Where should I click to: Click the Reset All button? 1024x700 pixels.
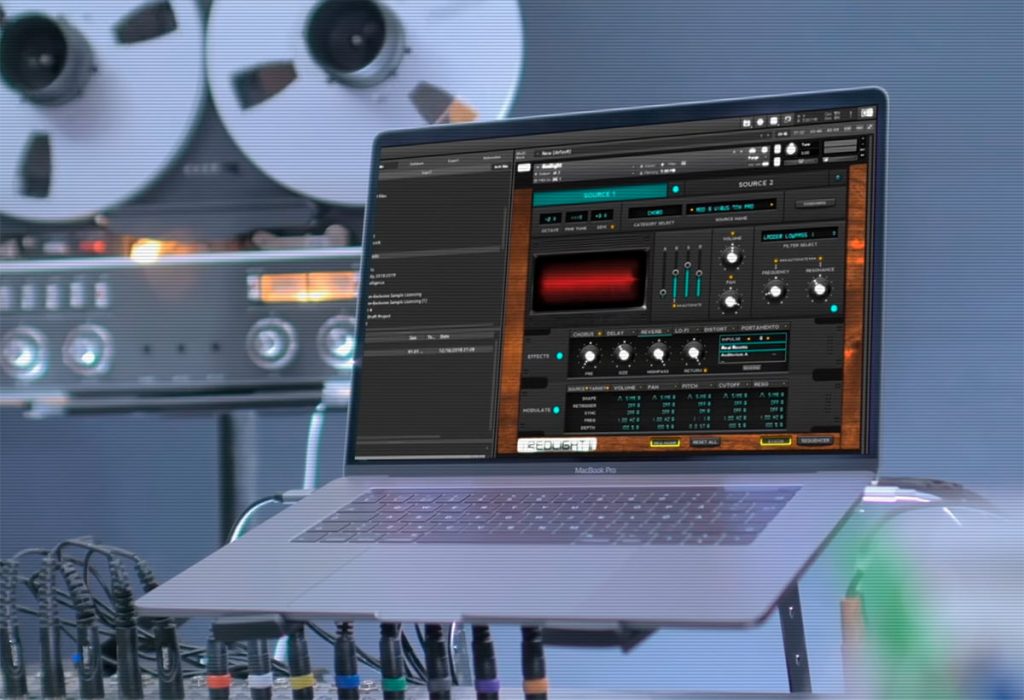click(x=705, y=442)
